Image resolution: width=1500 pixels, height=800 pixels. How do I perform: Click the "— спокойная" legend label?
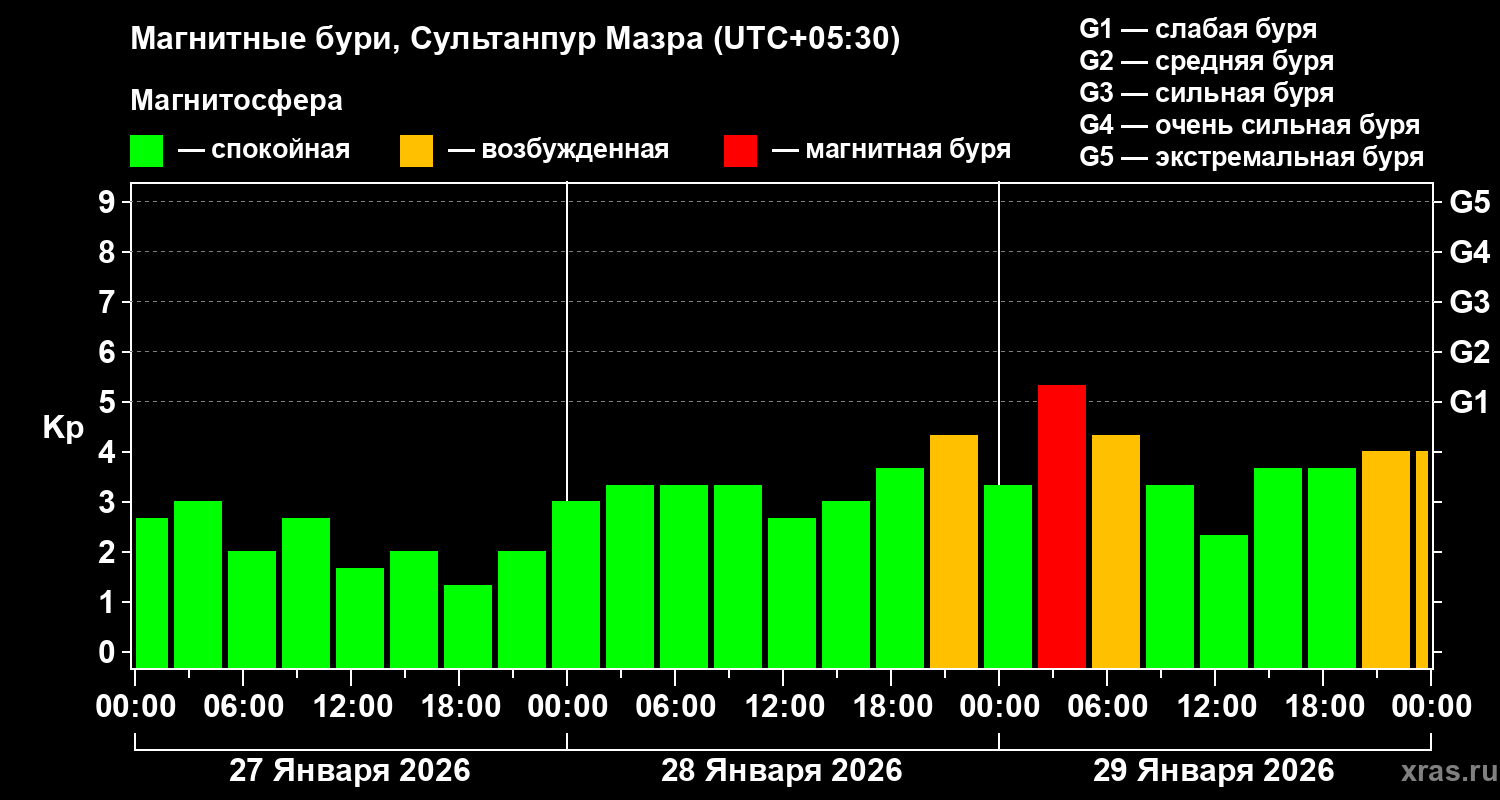click(x=264, y=150)
